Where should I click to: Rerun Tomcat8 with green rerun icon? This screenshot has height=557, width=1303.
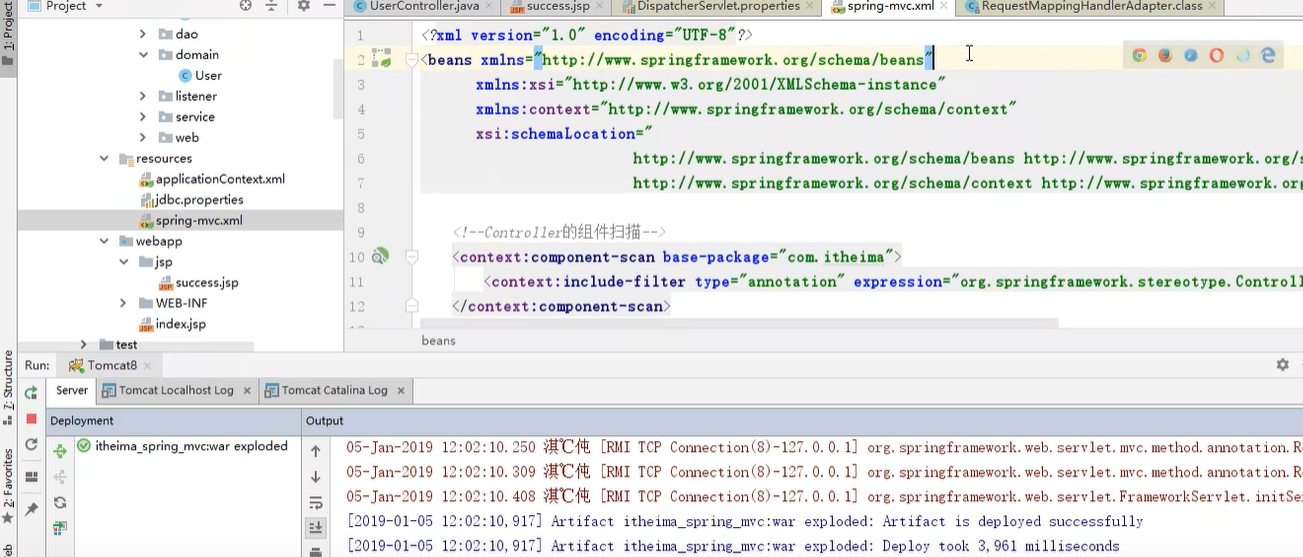tap(31, 393)
